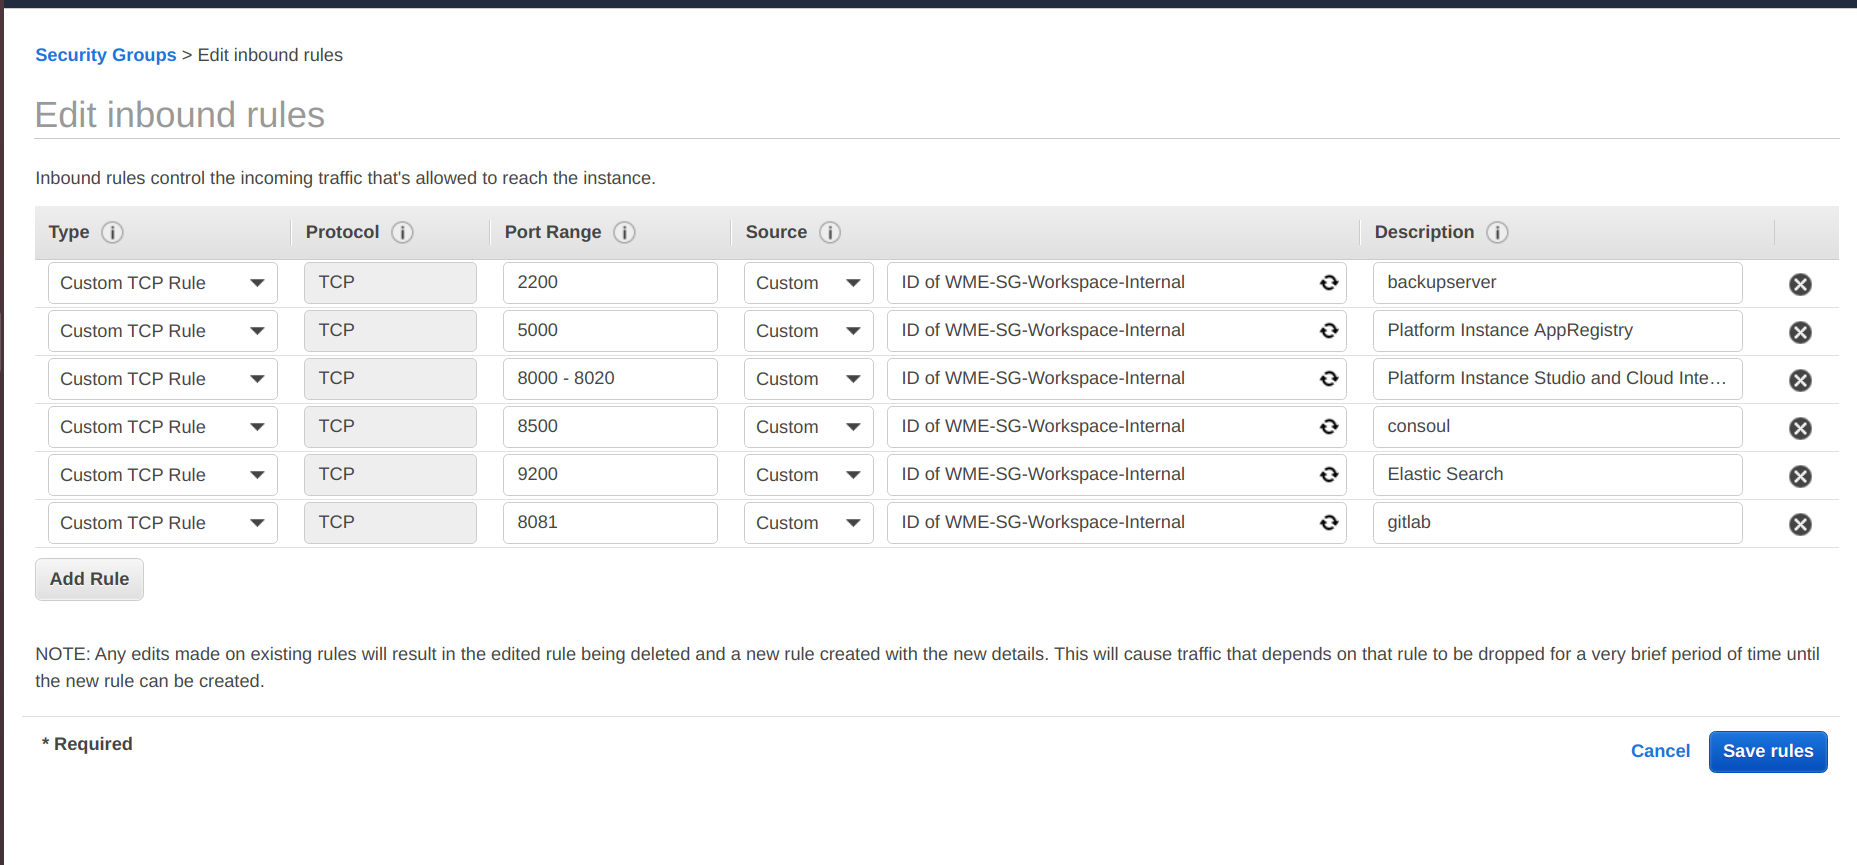Click the Description info icon
Viewport: 1857px width, 865px height.
1497,232
